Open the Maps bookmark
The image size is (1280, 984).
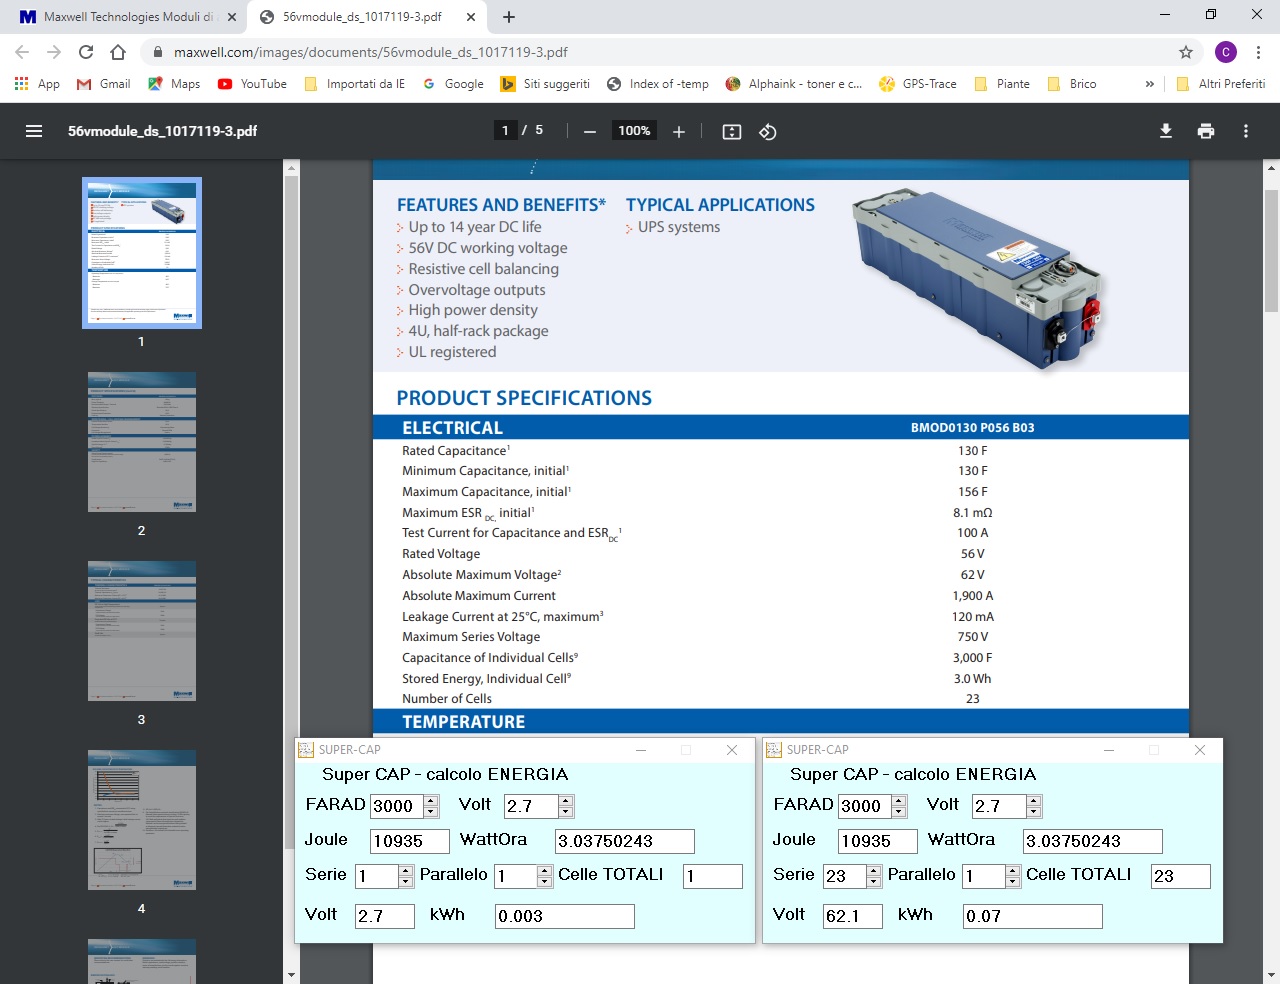click(x=174, y=84)
